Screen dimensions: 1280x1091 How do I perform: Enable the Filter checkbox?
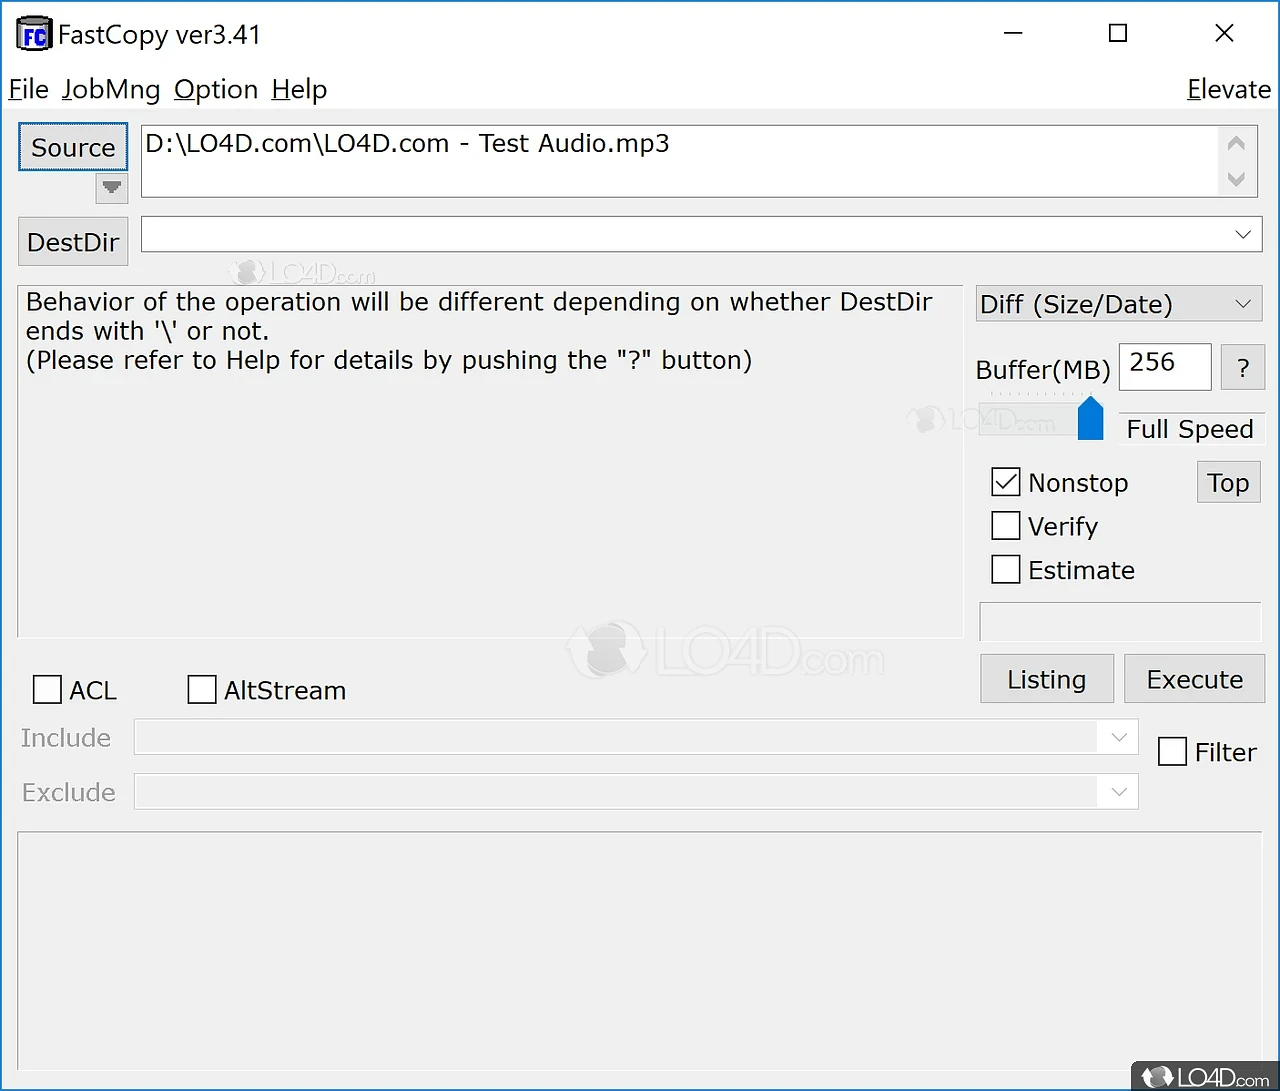pyautogui.click(x=1172, y=752)
